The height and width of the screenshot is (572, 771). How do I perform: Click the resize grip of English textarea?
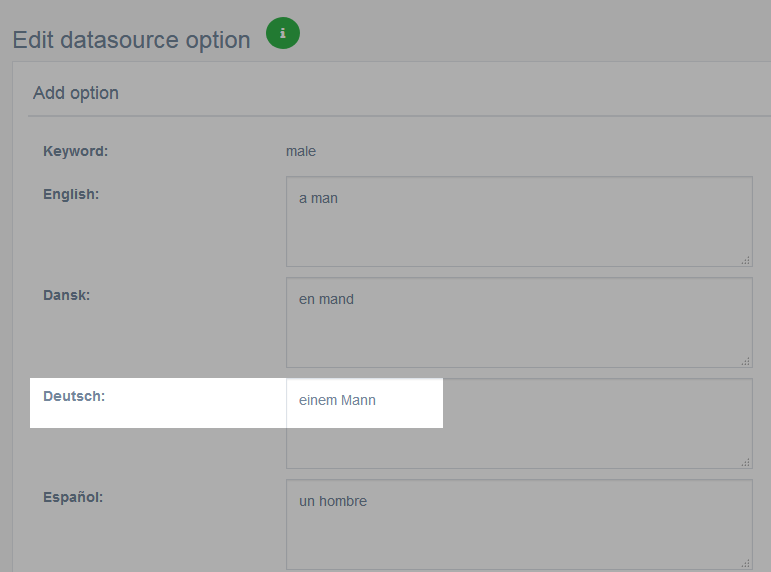[x=745, y=260]
